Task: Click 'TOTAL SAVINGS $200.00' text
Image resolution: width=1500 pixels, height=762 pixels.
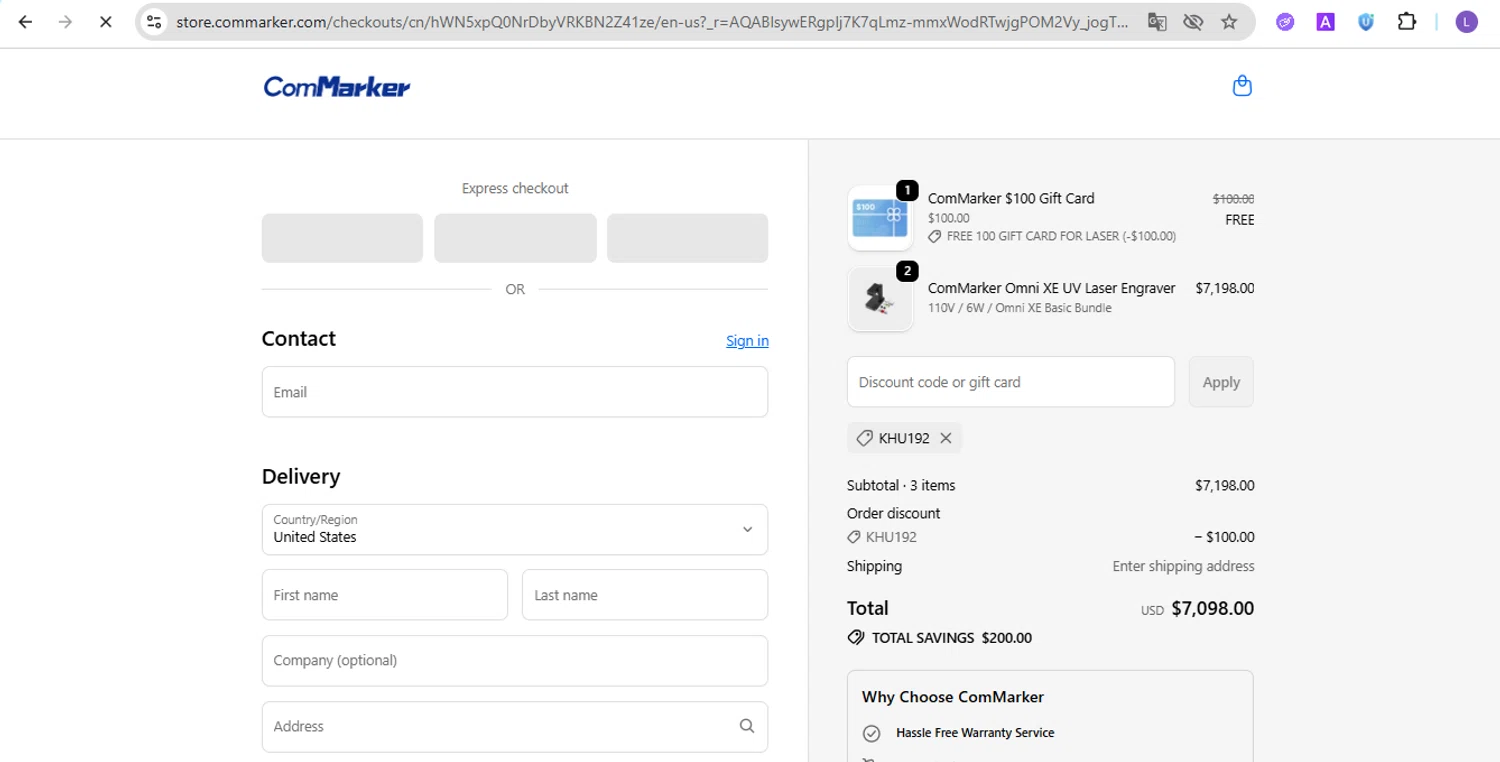Action: point(952,638)
